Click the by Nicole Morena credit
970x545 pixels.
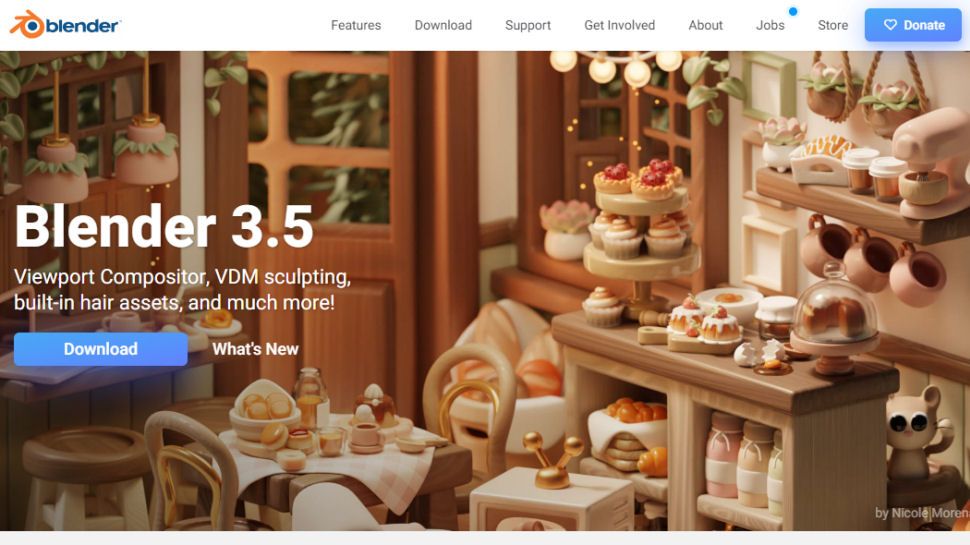pos(922,513)
